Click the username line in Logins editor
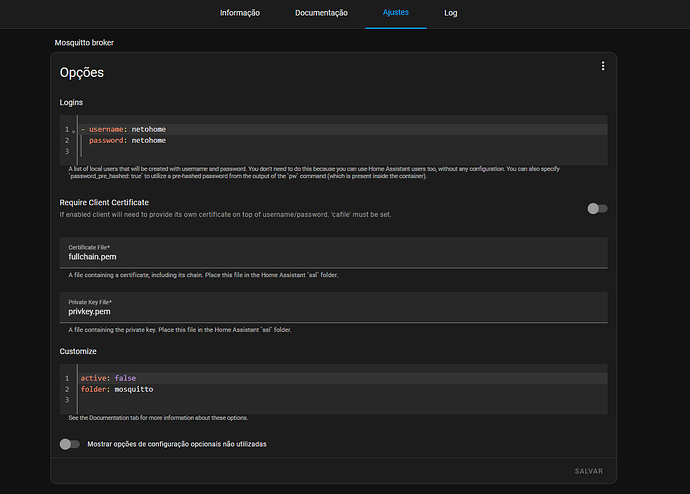This screenshot has height=494, width=690. pos(343,129)
